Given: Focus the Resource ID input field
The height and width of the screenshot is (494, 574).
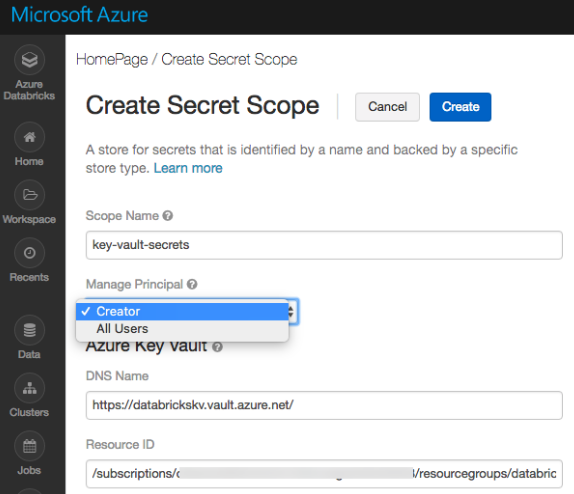Looking at the screenshot, I should click(x=324, y=473).
